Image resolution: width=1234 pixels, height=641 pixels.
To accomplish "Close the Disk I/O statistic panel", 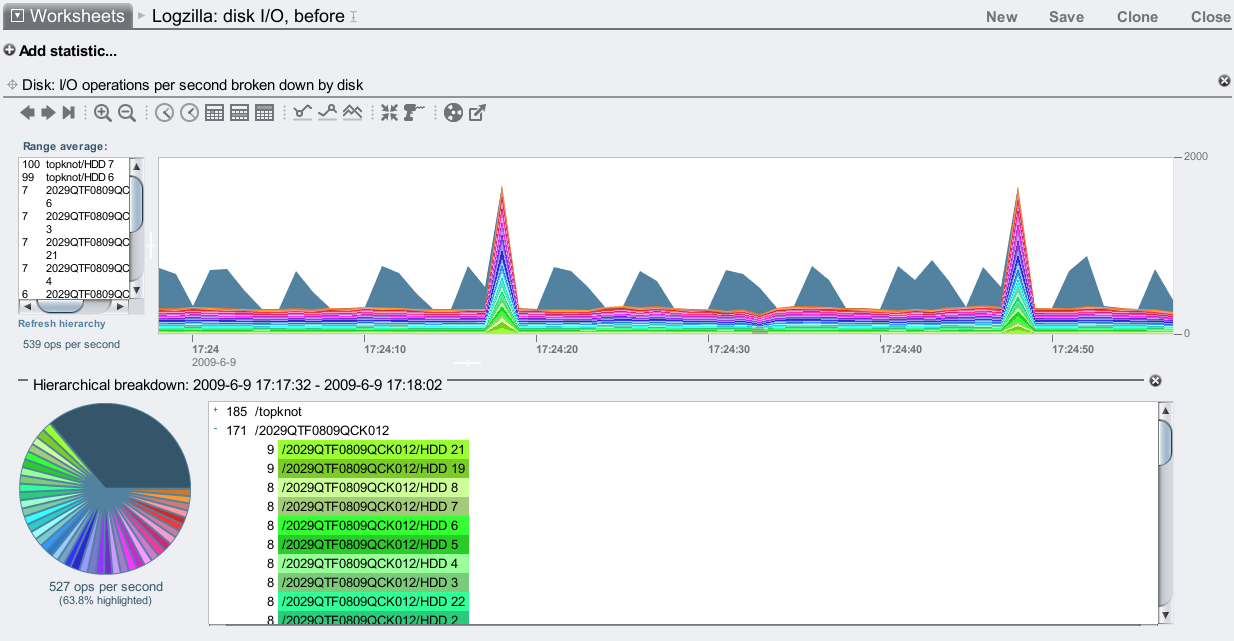I will (x=1224, y=81).
